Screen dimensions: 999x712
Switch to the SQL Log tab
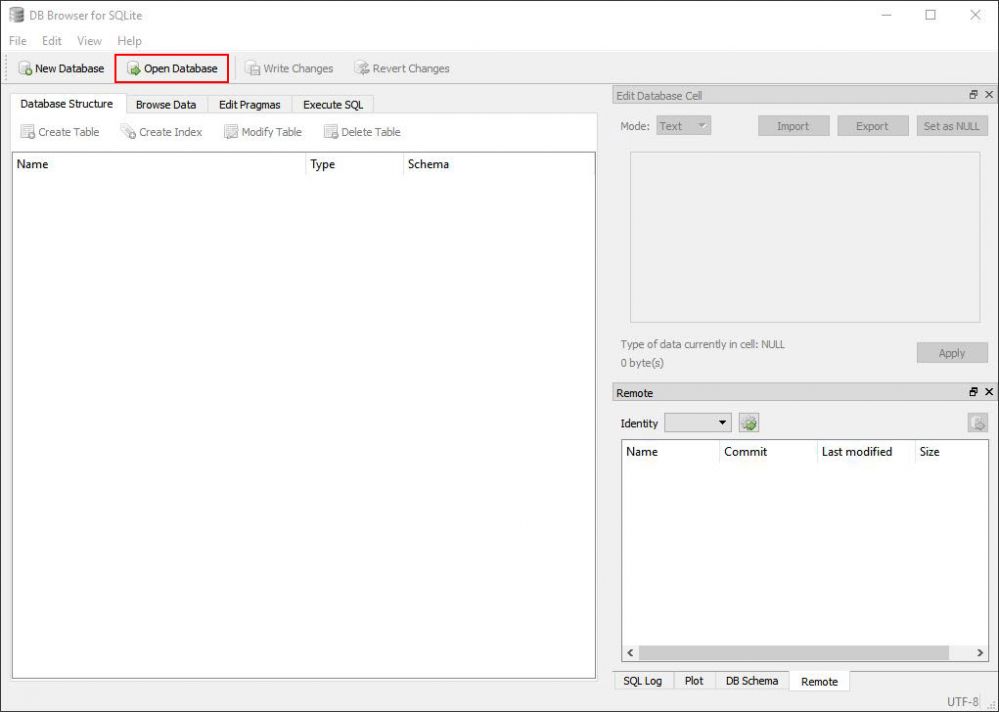coord(643,681)
